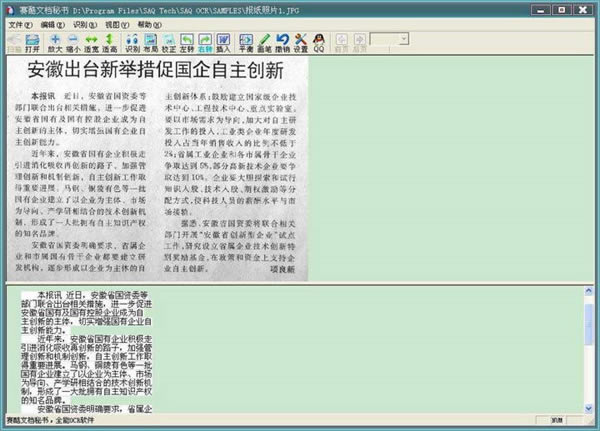Open the 文件(F) menu
The height and width of the screenshot is (431, 600).
(20, 23)
